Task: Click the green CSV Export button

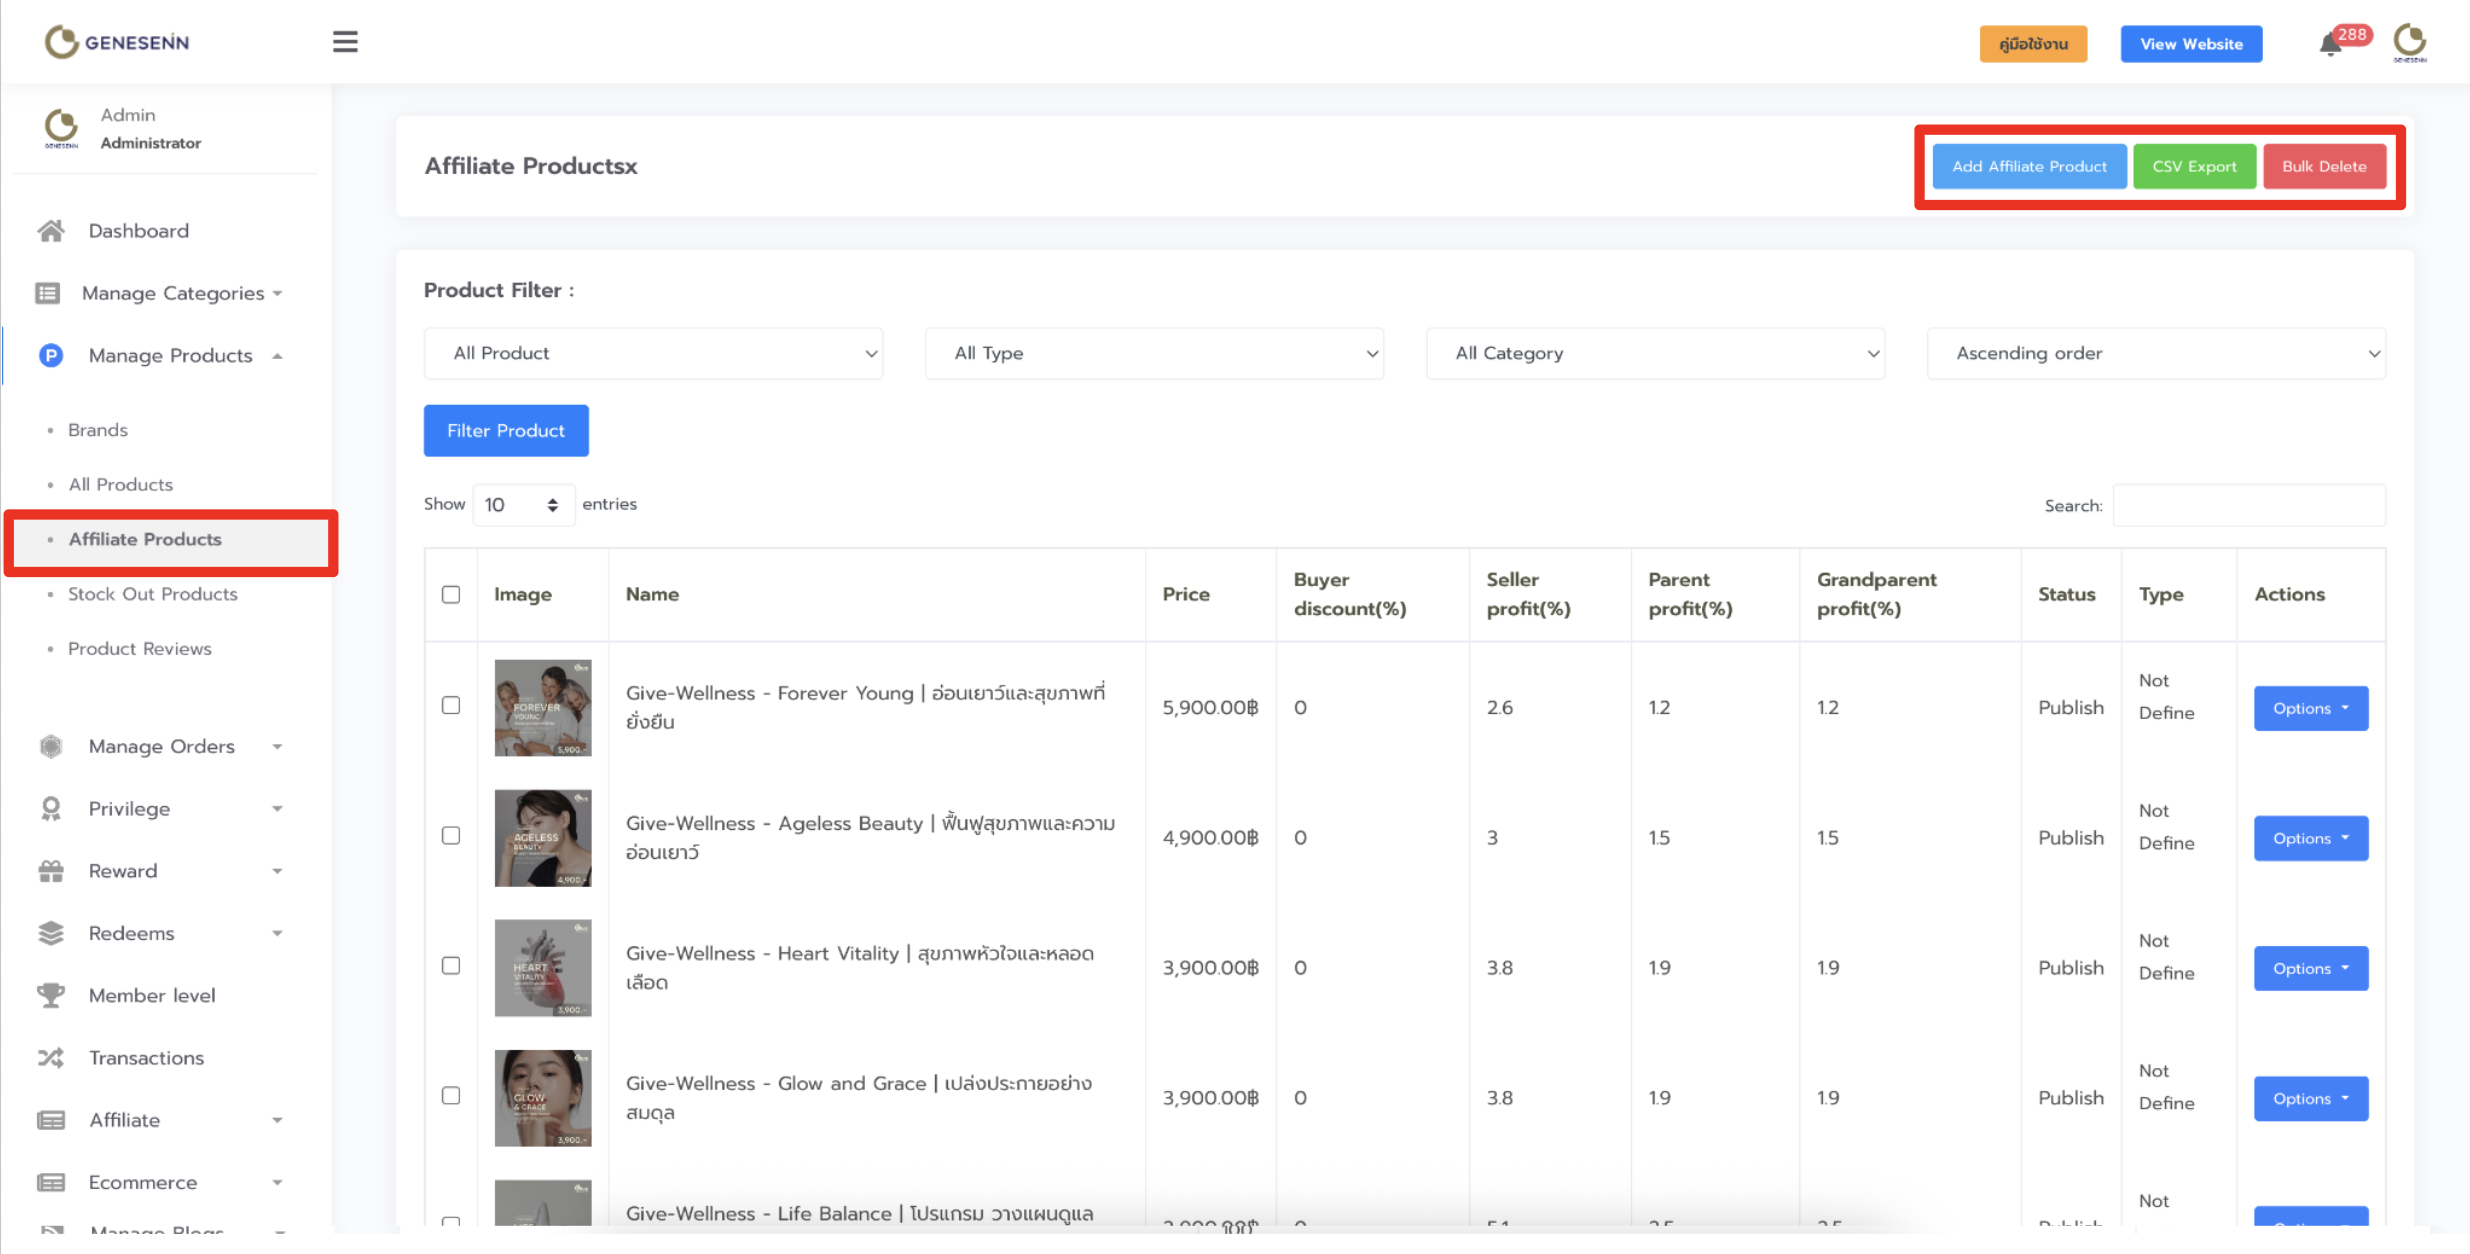Action: [x=2194, y=166]
